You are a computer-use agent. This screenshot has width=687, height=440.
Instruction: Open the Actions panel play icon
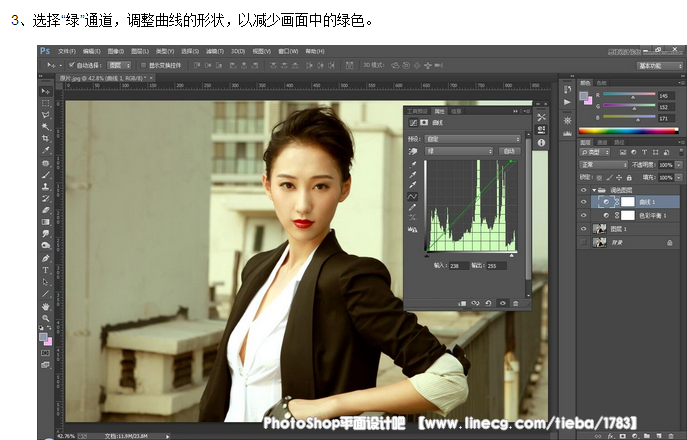pyautogui.click(x=568, y=102)
